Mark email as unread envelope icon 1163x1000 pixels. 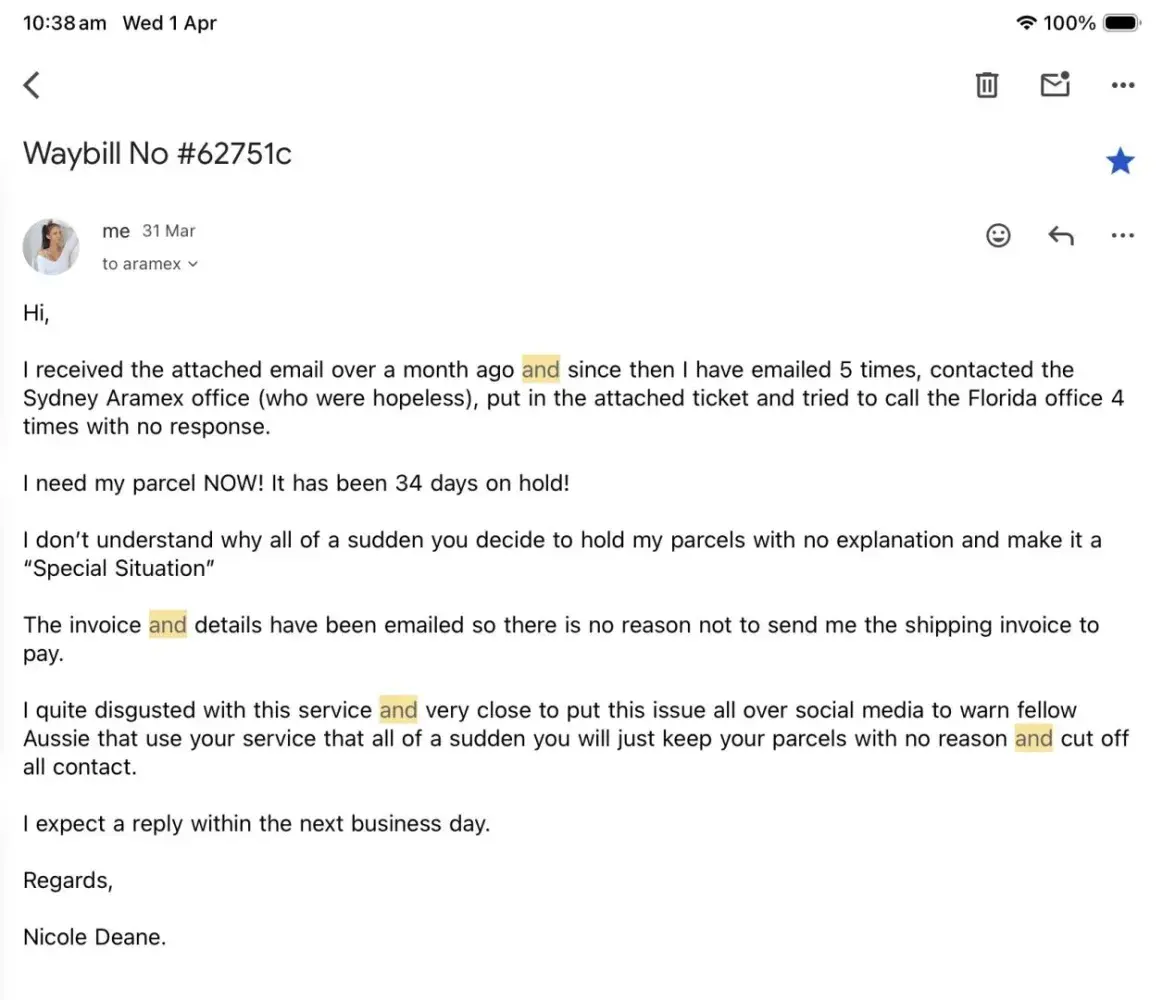[1055, 85]
